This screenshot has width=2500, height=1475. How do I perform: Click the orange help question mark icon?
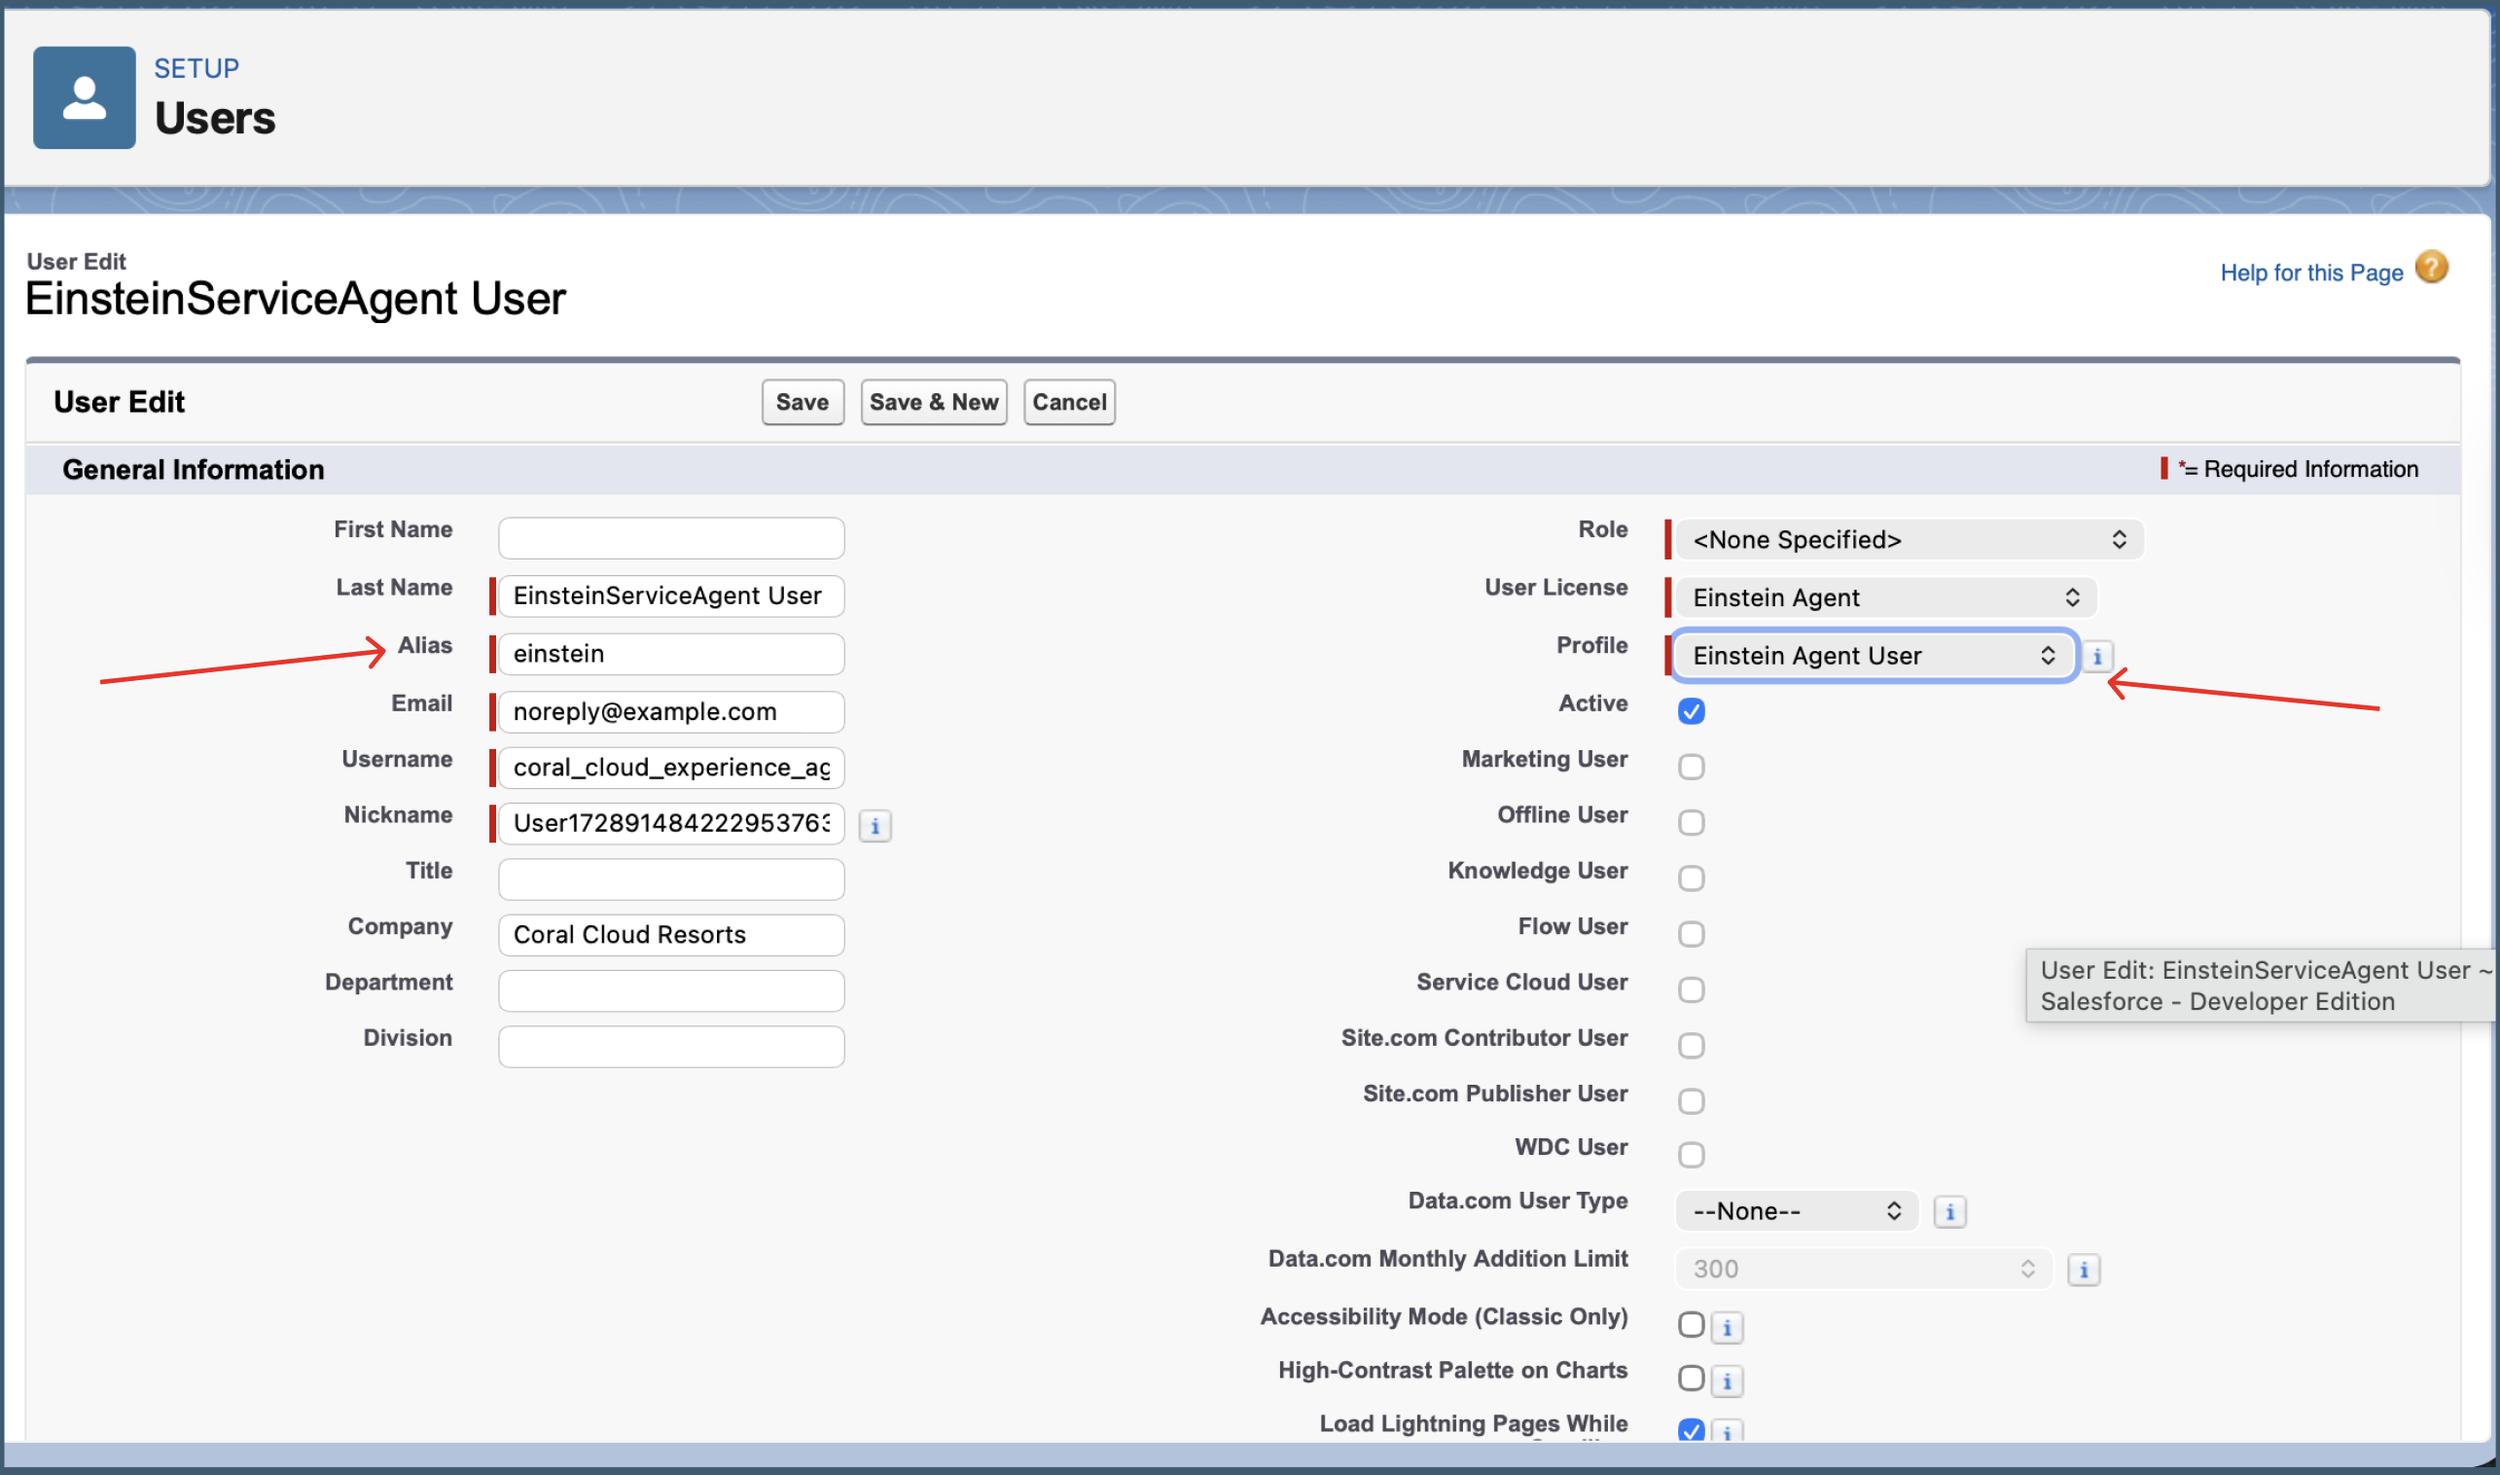pyautogui.click(x=2431, y=268)
